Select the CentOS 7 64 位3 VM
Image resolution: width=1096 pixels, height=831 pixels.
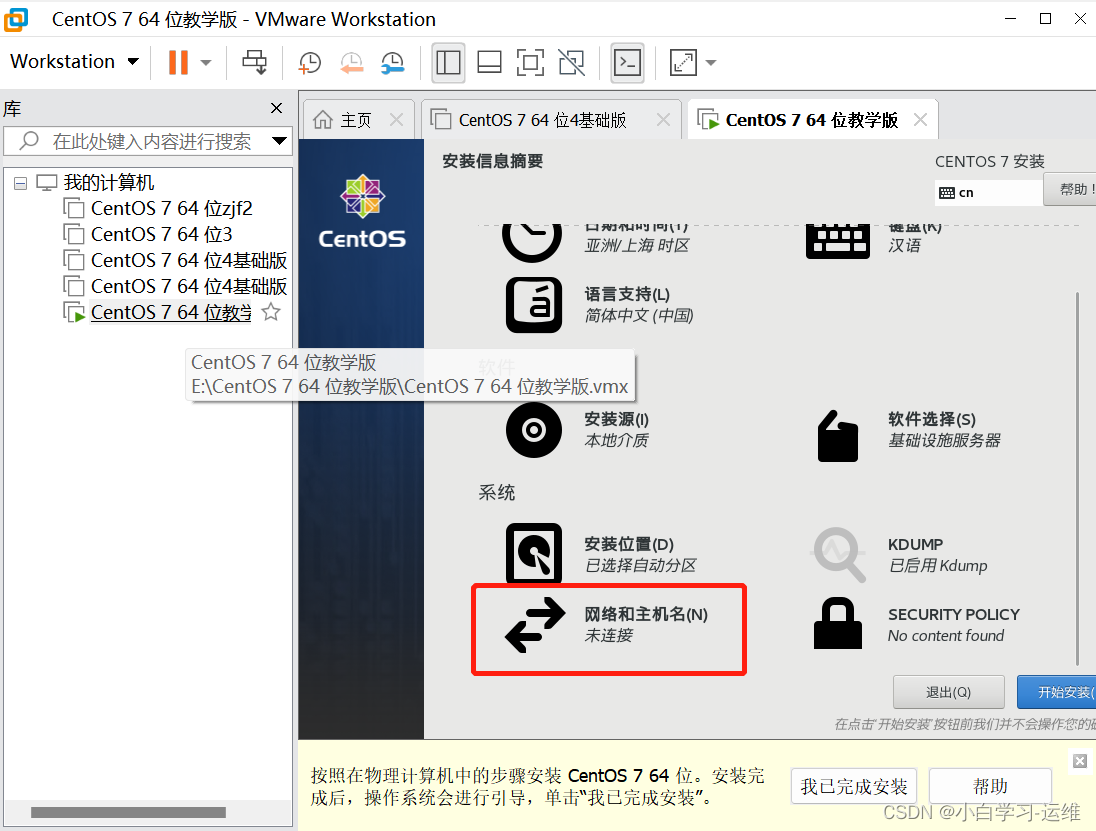tap(161, 234)
